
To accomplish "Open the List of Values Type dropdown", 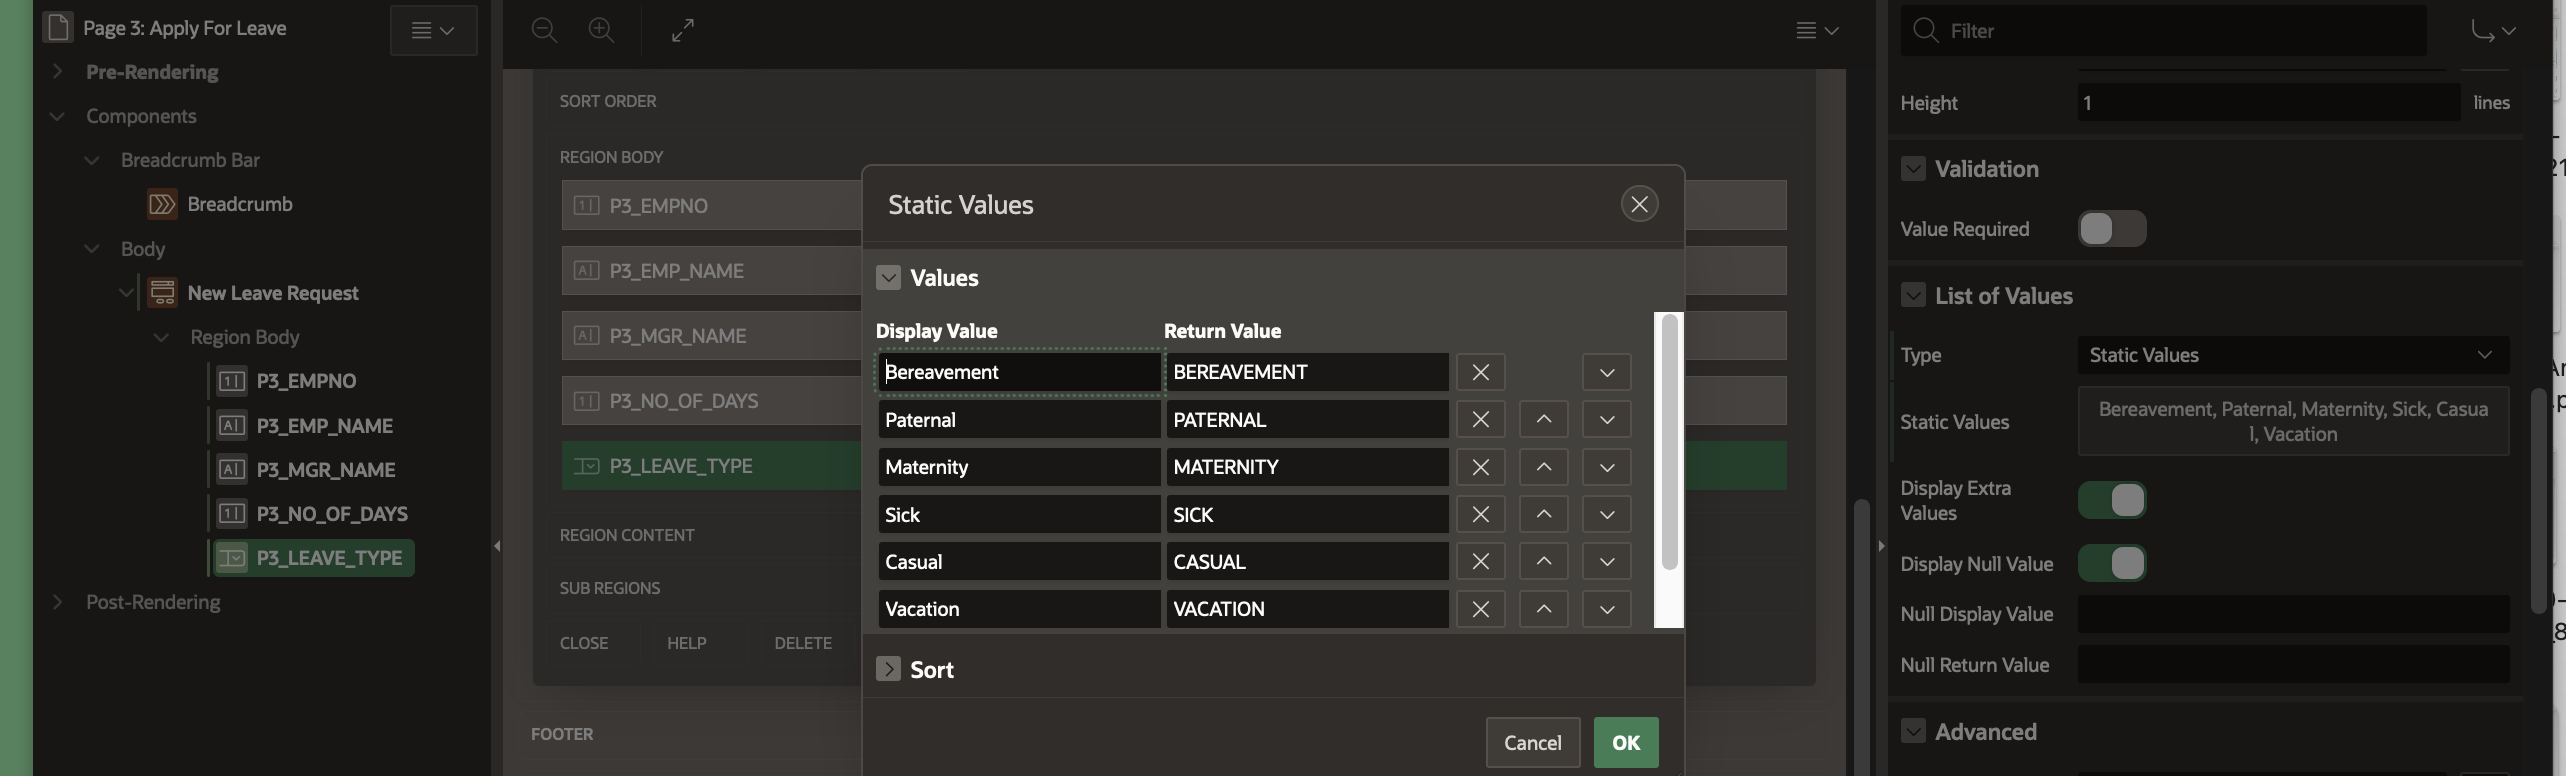I will pos(2292,355).
